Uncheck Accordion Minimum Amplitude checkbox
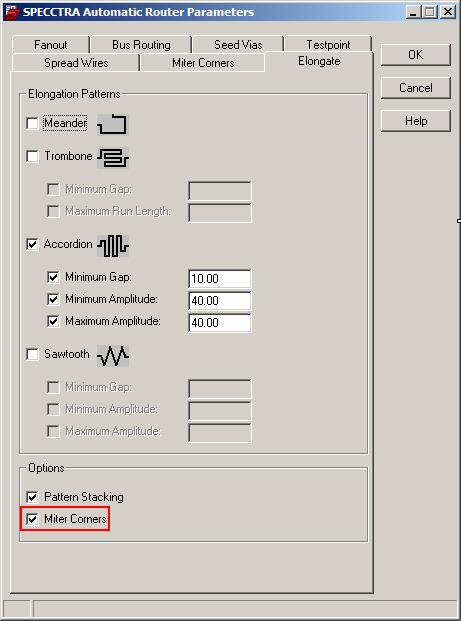 53,299
